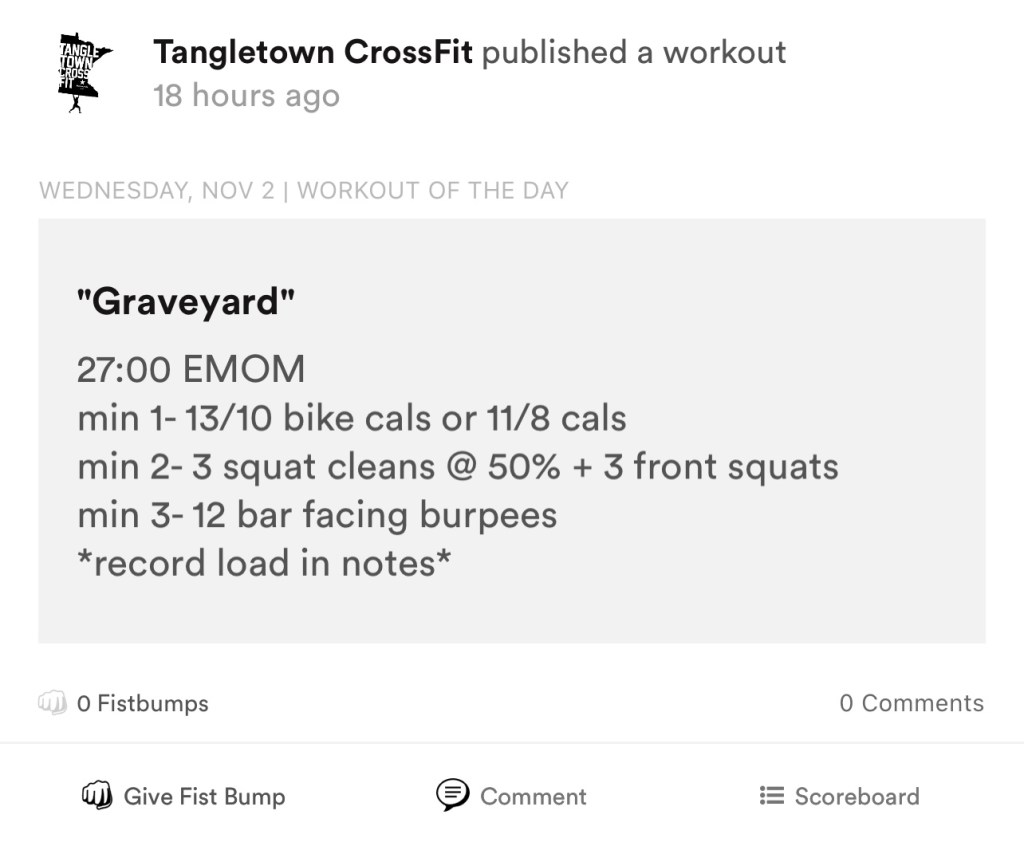Click the Workout of the Day date header

303,190
